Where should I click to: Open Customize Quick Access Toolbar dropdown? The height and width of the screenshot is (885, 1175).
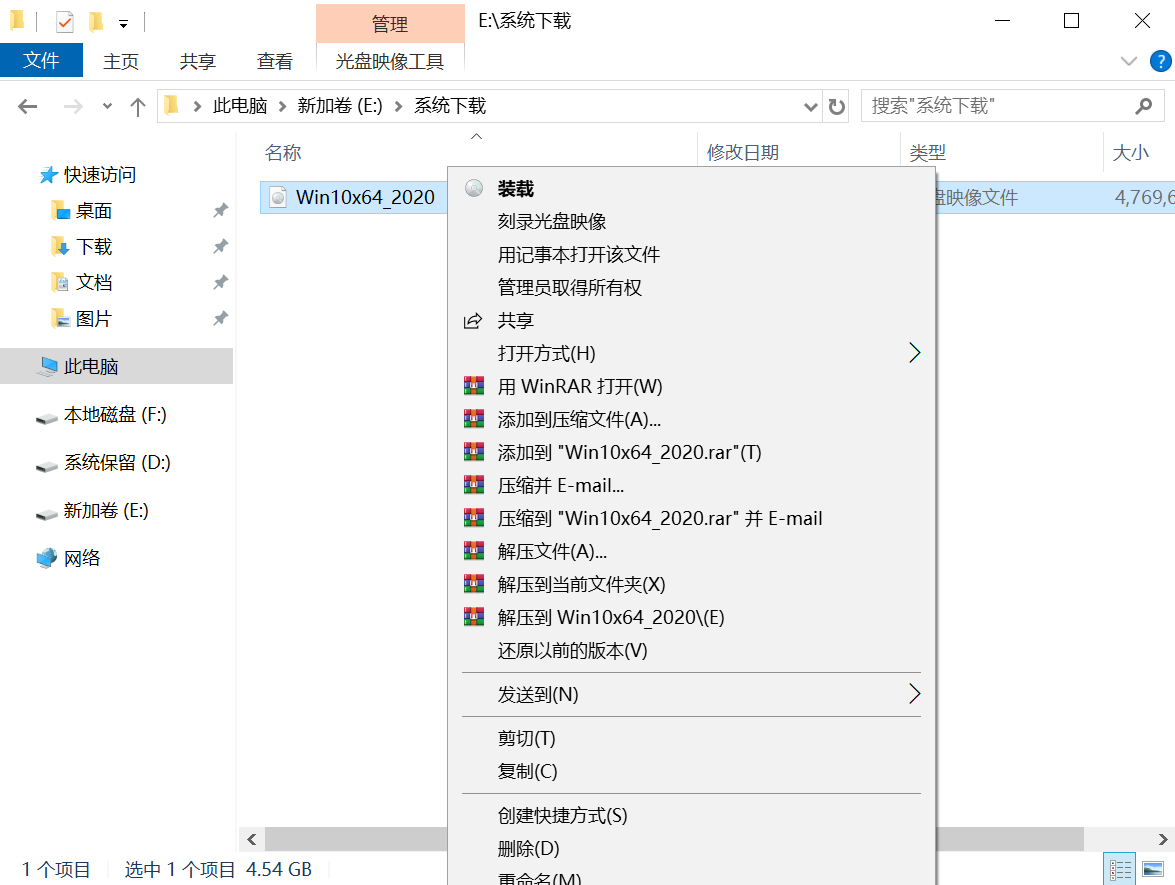(123, 24)
